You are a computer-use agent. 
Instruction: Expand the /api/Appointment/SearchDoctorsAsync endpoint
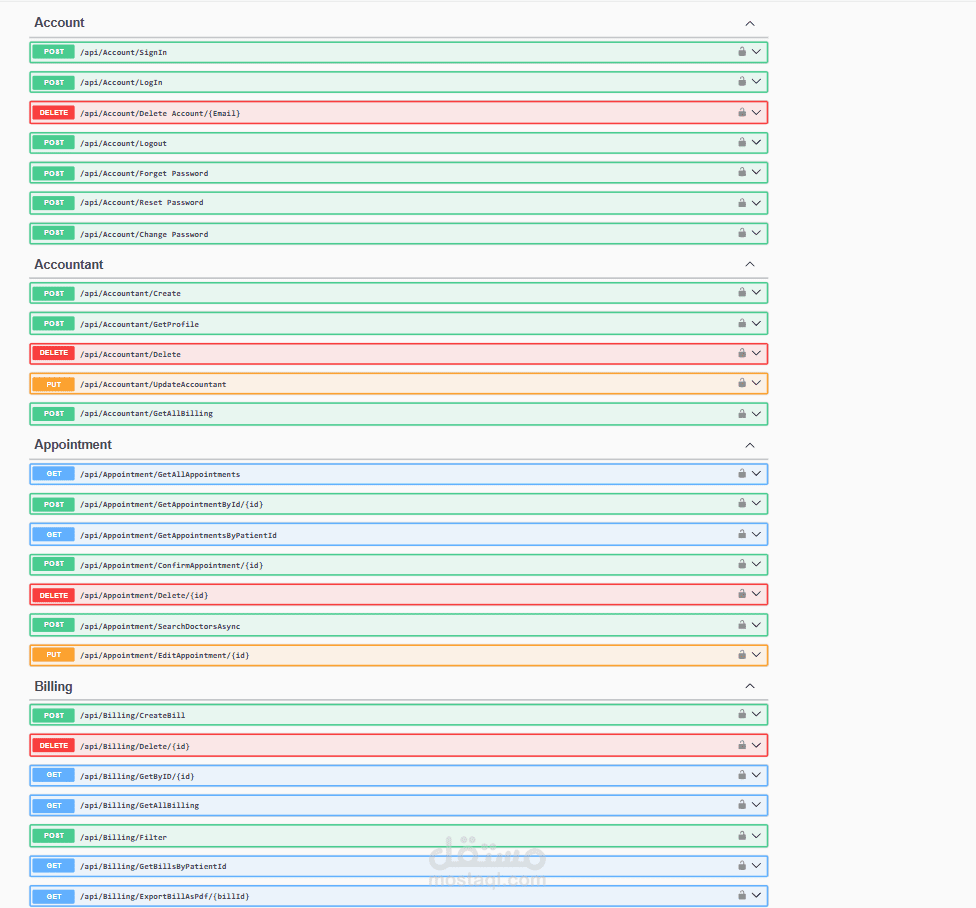pos(756,624)
